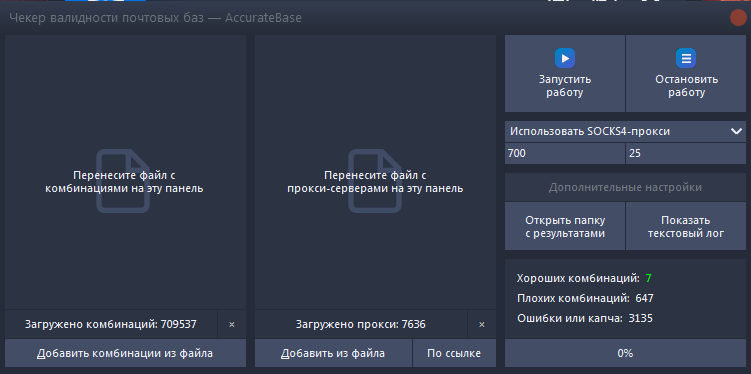Select the input field containing 25
This screenshot has width=751, height=374.
tap(685, 154)
